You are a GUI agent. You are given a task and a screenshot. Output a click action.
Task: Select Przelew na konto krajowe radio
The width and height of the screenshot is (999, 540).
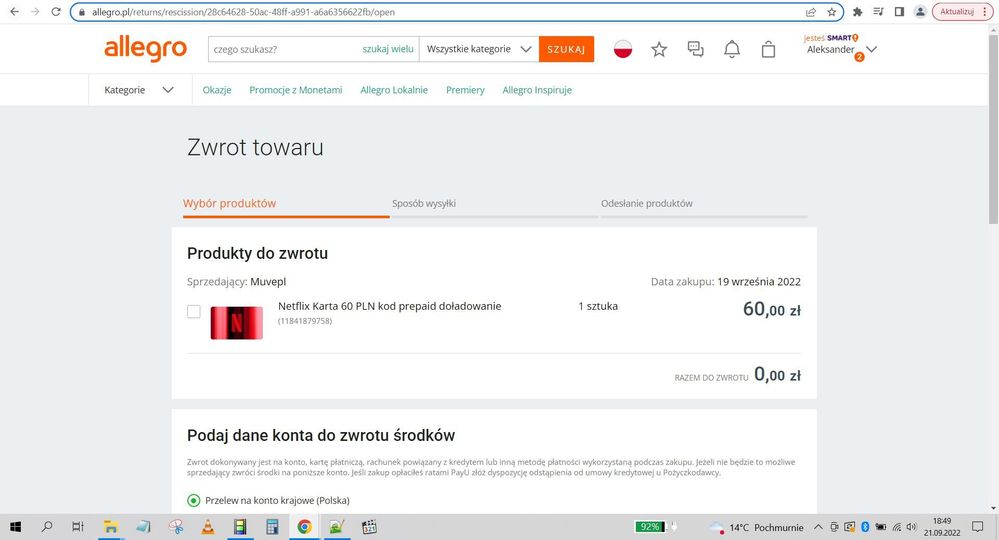click(194, 501)
